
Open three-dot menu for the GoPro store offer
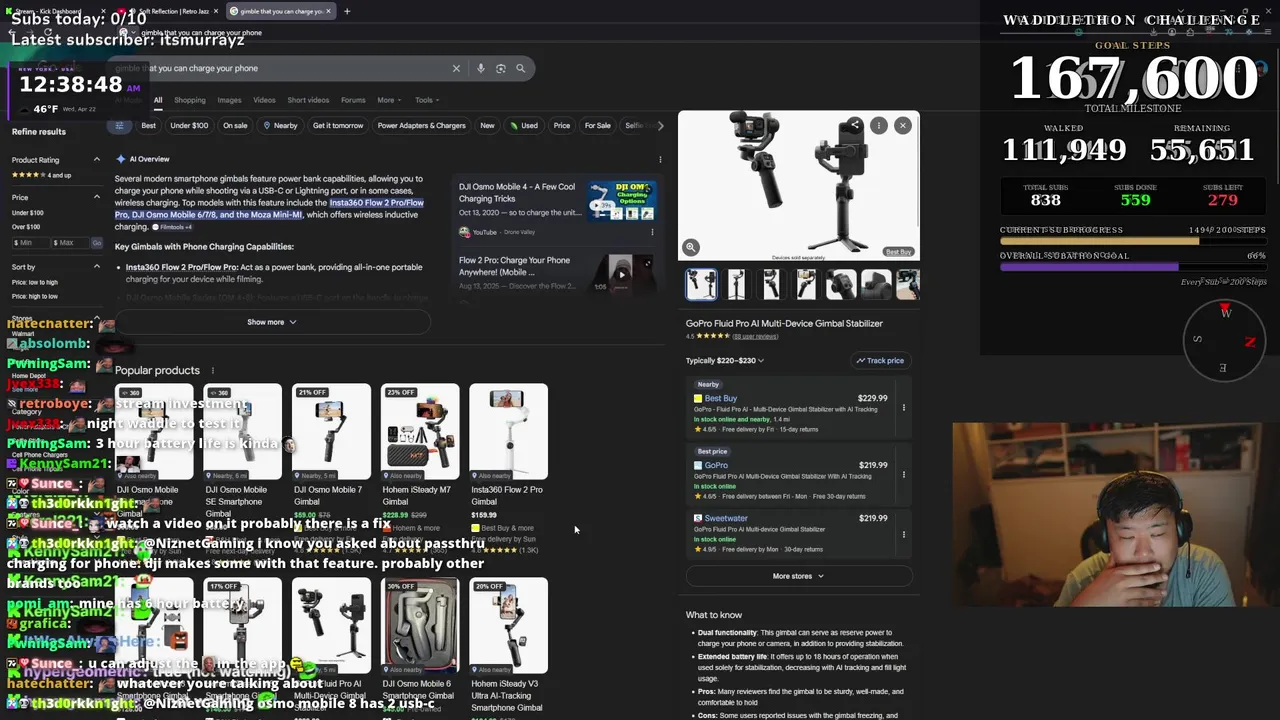[x=903, y=474]
